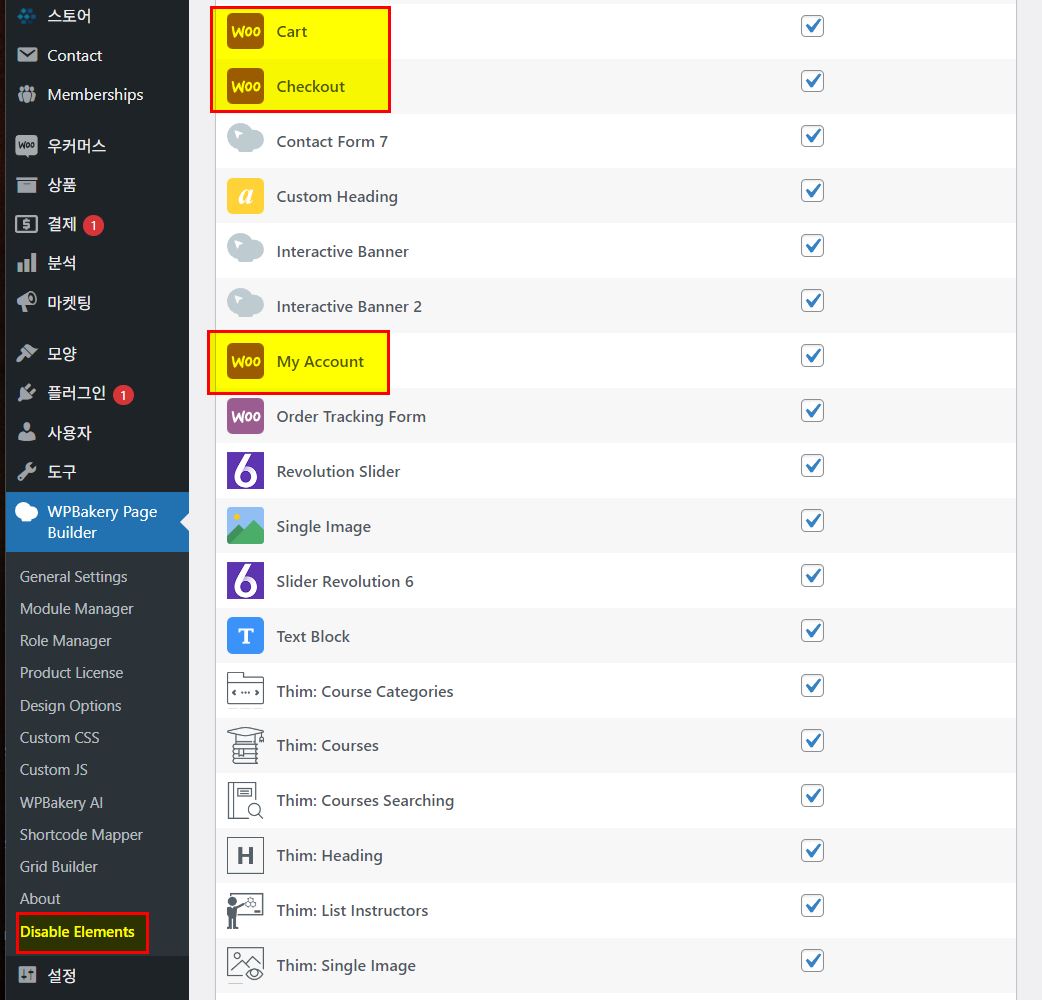The height and width of the screenshot is (1000, 1042).
Task: Click the Thim: Courses Searching icon
Action: [245, 801]
